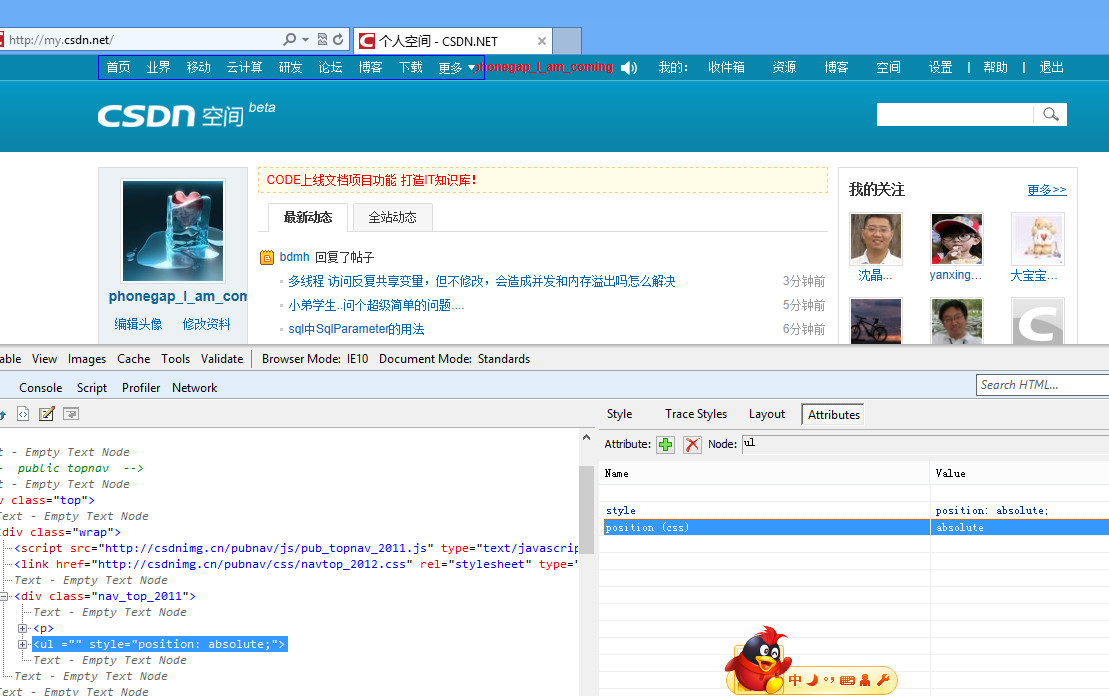Open the 业界 nav link
This screenshot has height=696, width=1109.
(x=158, y=67)
